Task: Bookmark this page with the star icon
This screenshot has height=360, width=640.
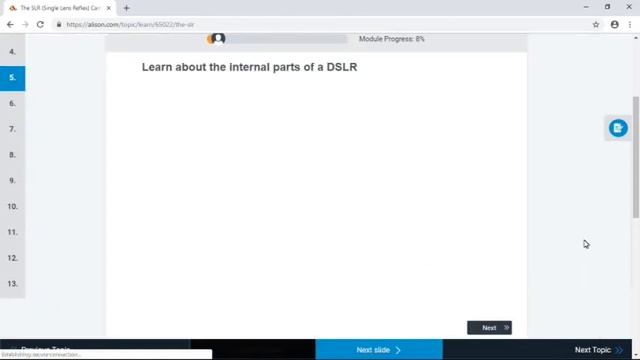Action: [596, 24]
